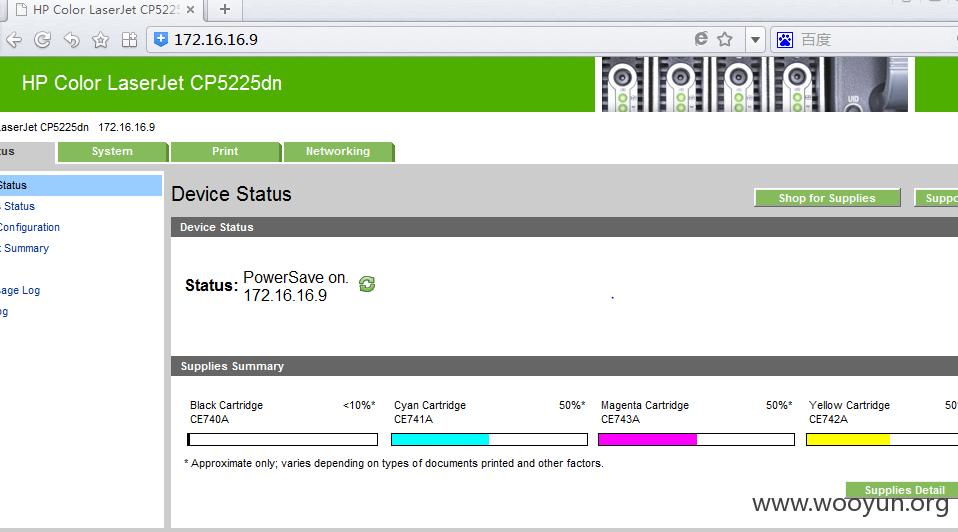Reload the page with refresh icon
Screen dimensions: 958x532
click(42, 40)
